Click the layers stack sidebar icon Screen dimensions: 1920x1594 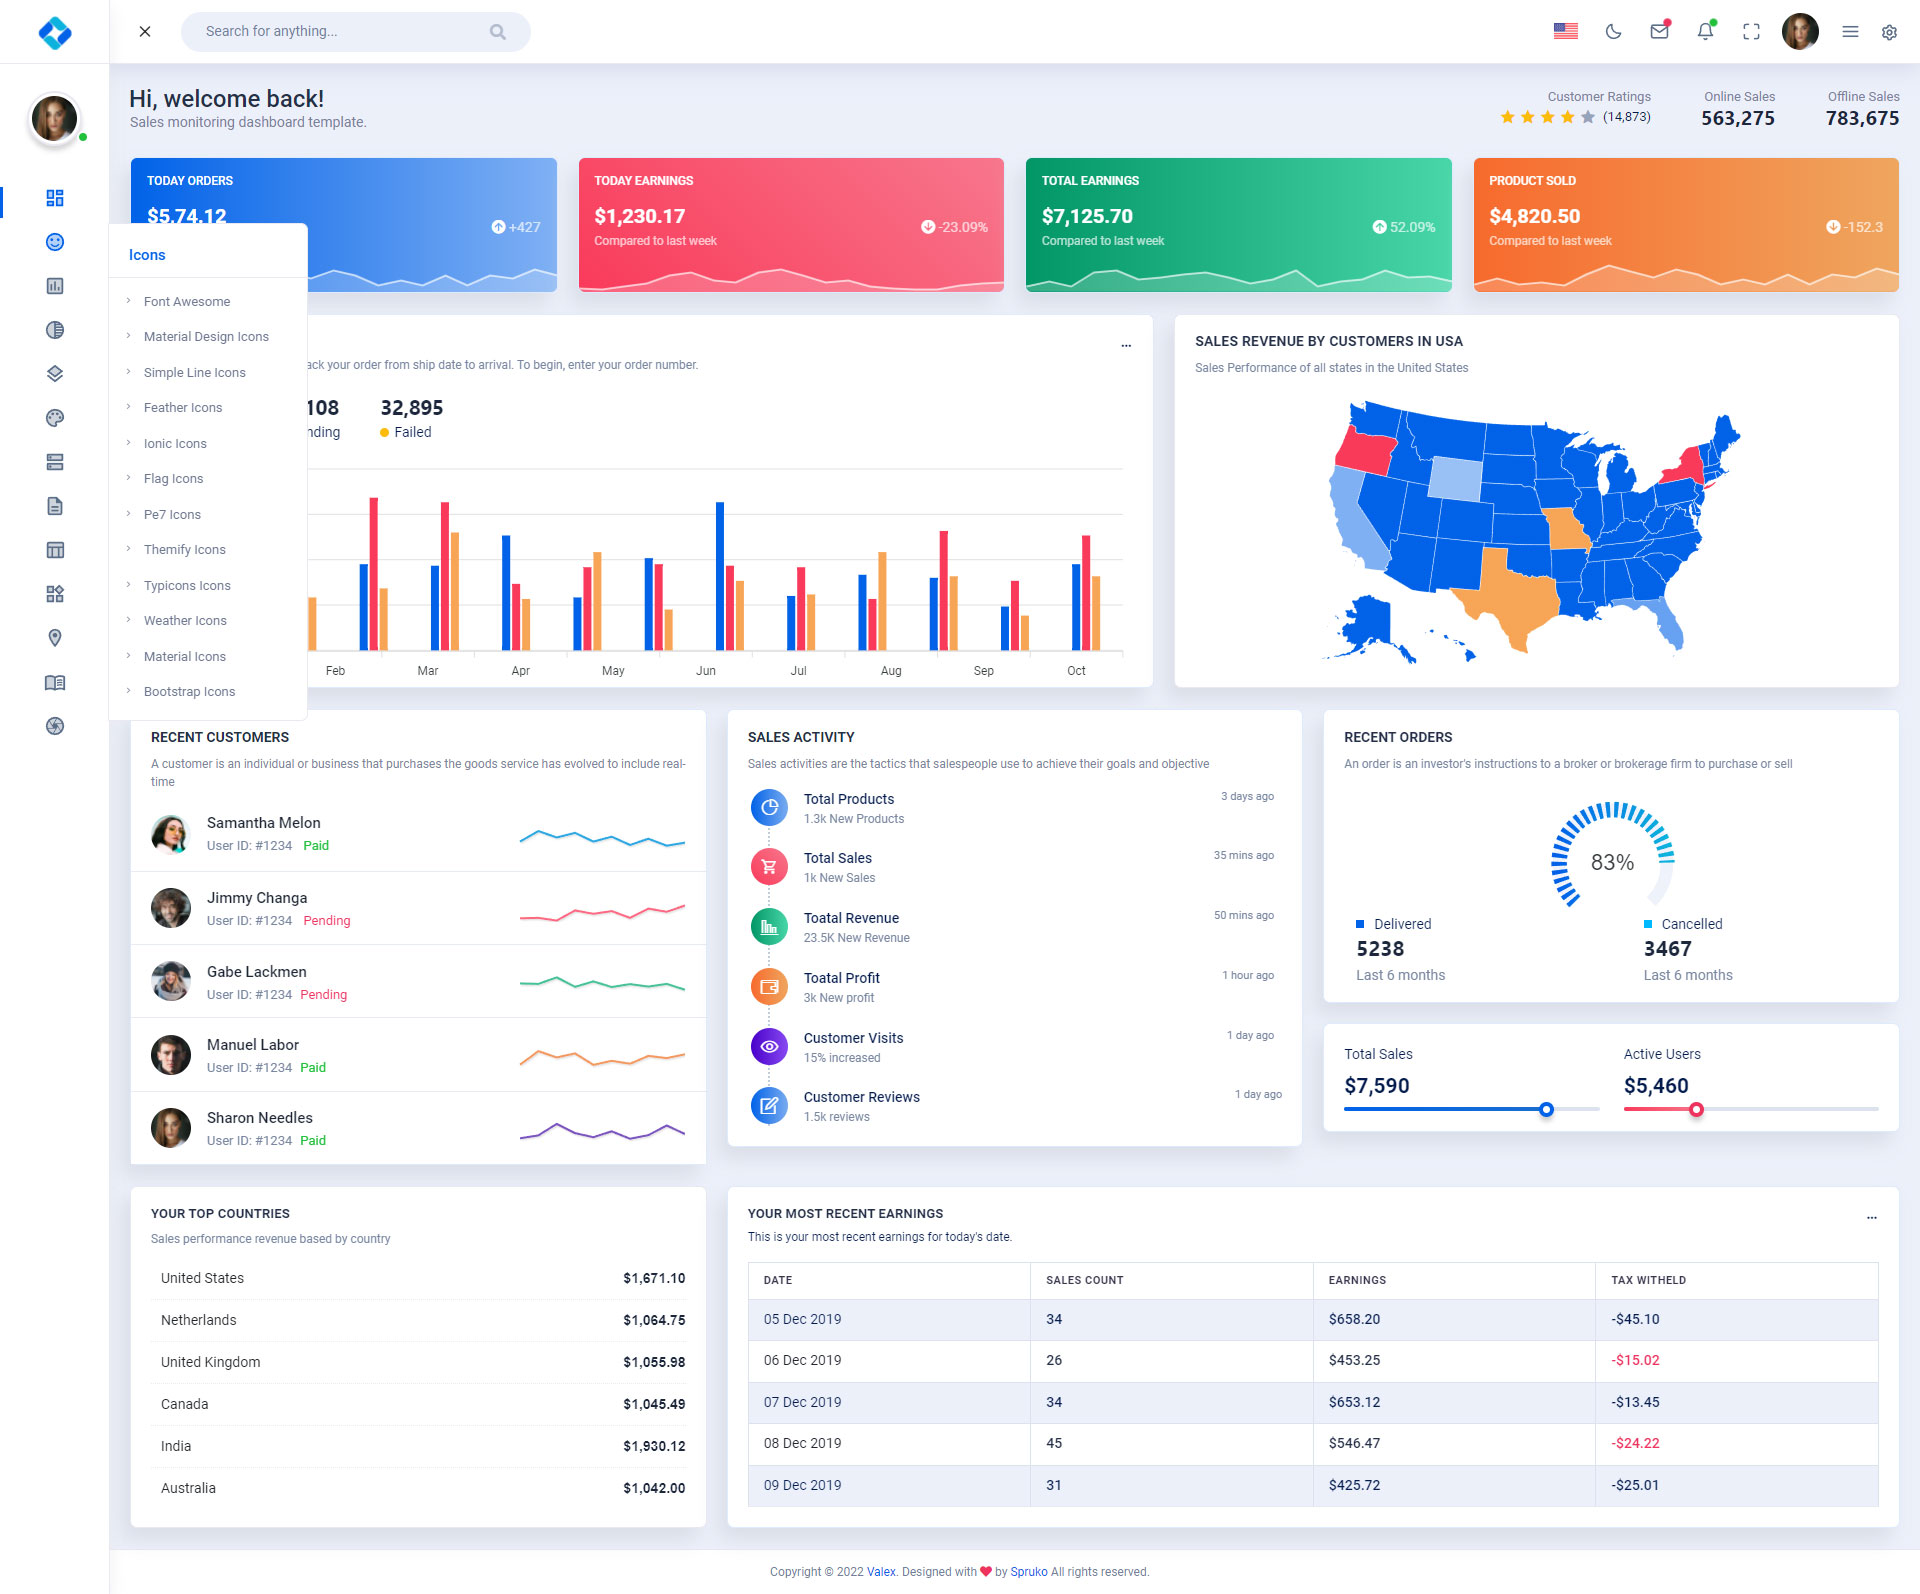55,374
